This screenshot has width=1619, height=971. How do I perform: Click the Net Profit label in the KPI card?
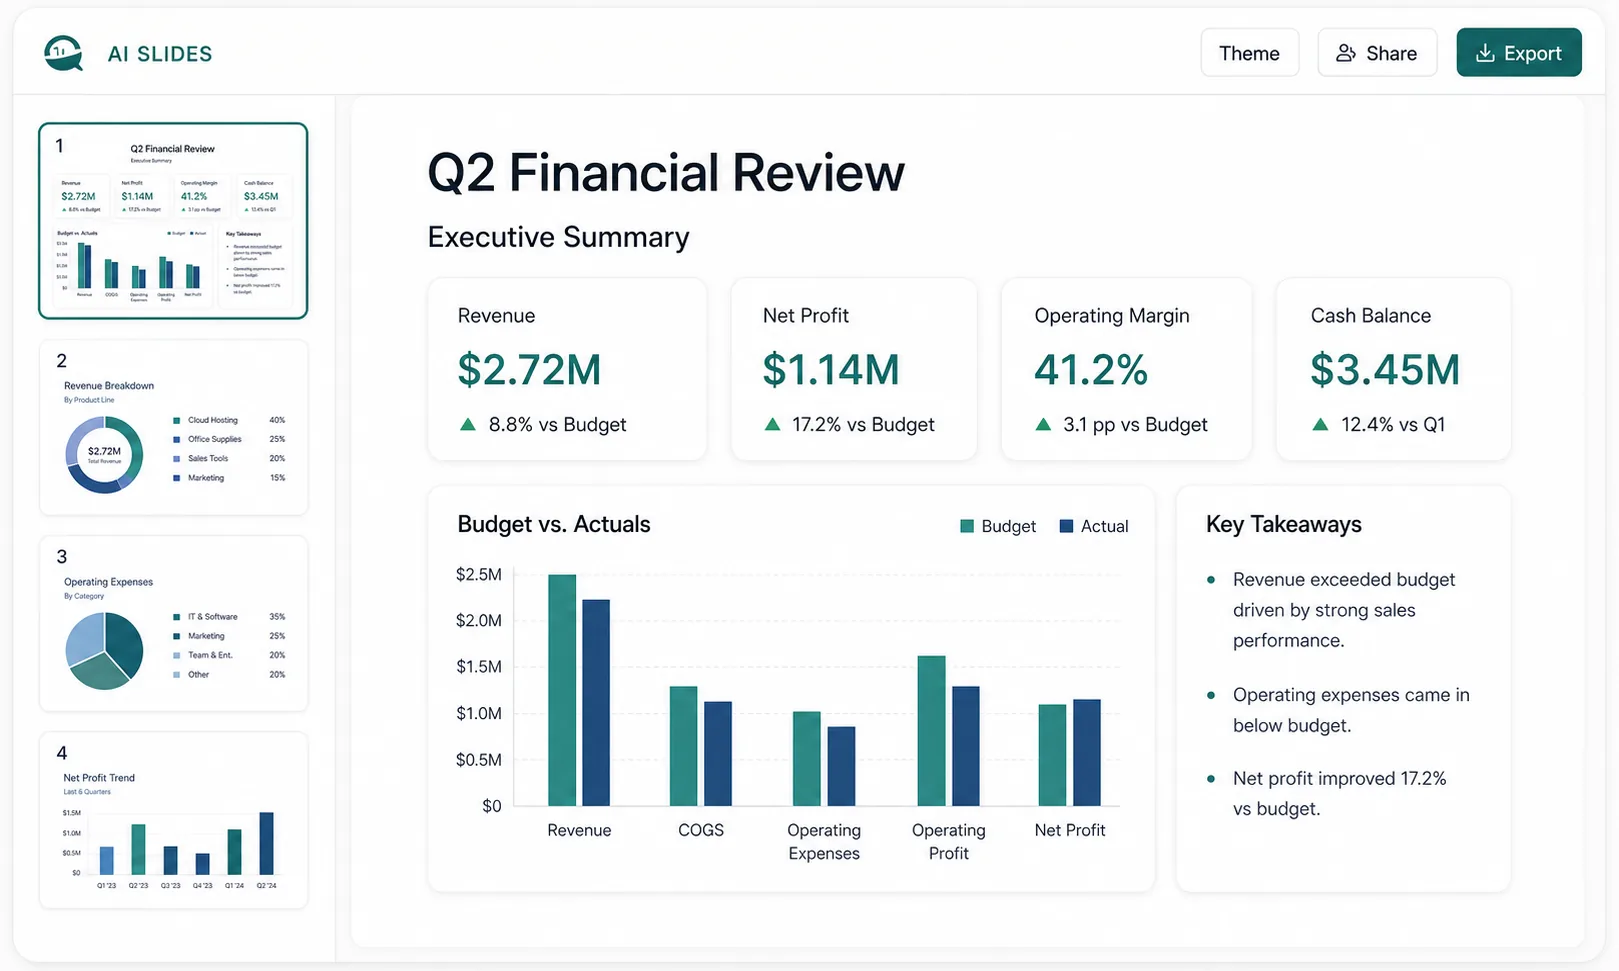(x=806, y=316)
